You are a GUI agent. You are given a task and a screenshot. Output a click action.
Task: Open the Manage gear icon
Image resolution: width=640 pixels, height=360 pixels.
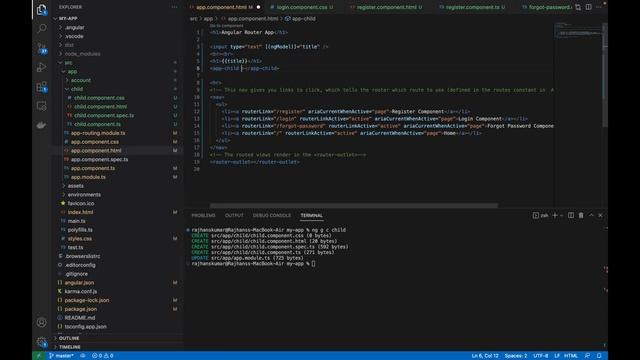tap(42, 342)
